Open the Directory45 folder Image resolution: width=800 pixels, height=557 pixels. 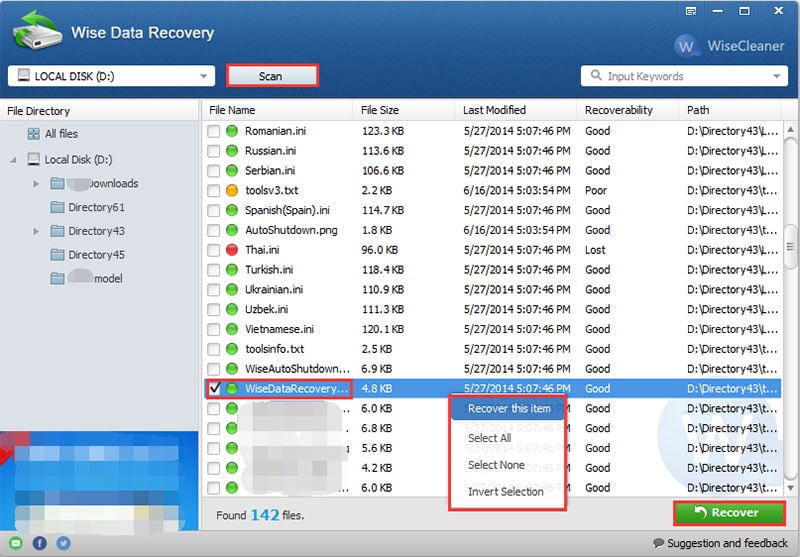tap(96, 255)
